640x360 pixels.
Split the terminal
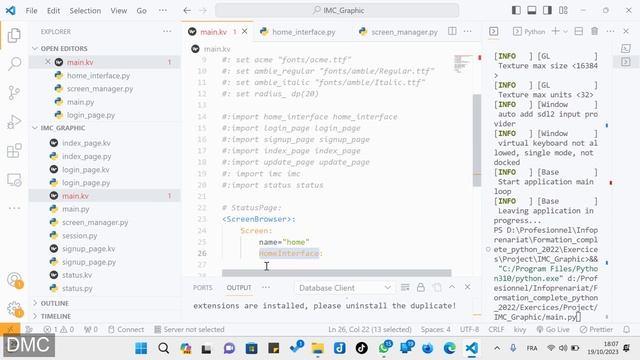coord(579,31)
